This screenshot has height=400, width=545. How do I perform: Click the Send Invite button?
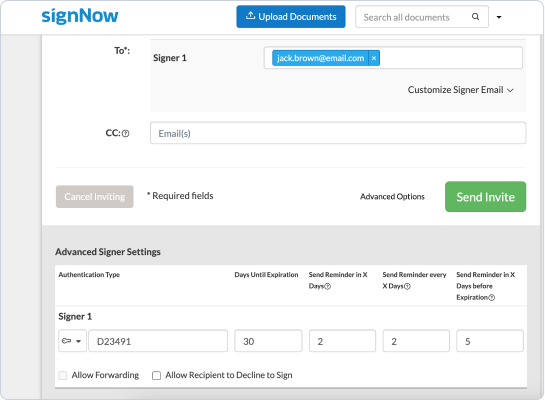click(485, 197)
